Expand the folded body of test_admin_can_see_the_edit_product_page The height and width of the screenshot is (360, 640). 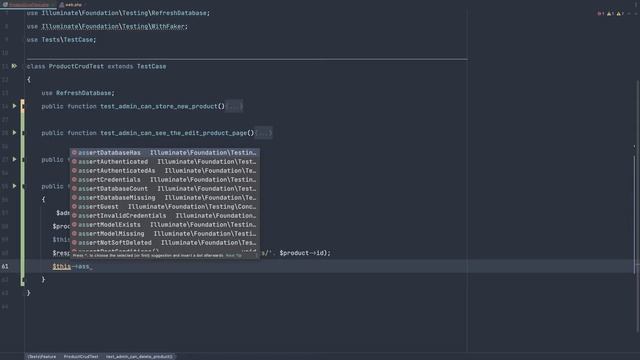click(x=264, y=133)
